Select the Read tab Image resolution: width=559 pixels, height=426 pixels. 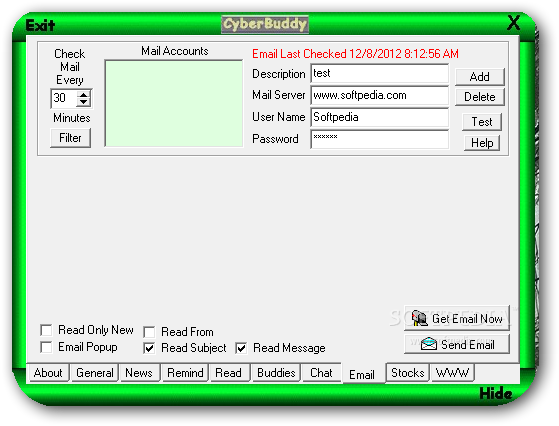(x=229, y=373)
